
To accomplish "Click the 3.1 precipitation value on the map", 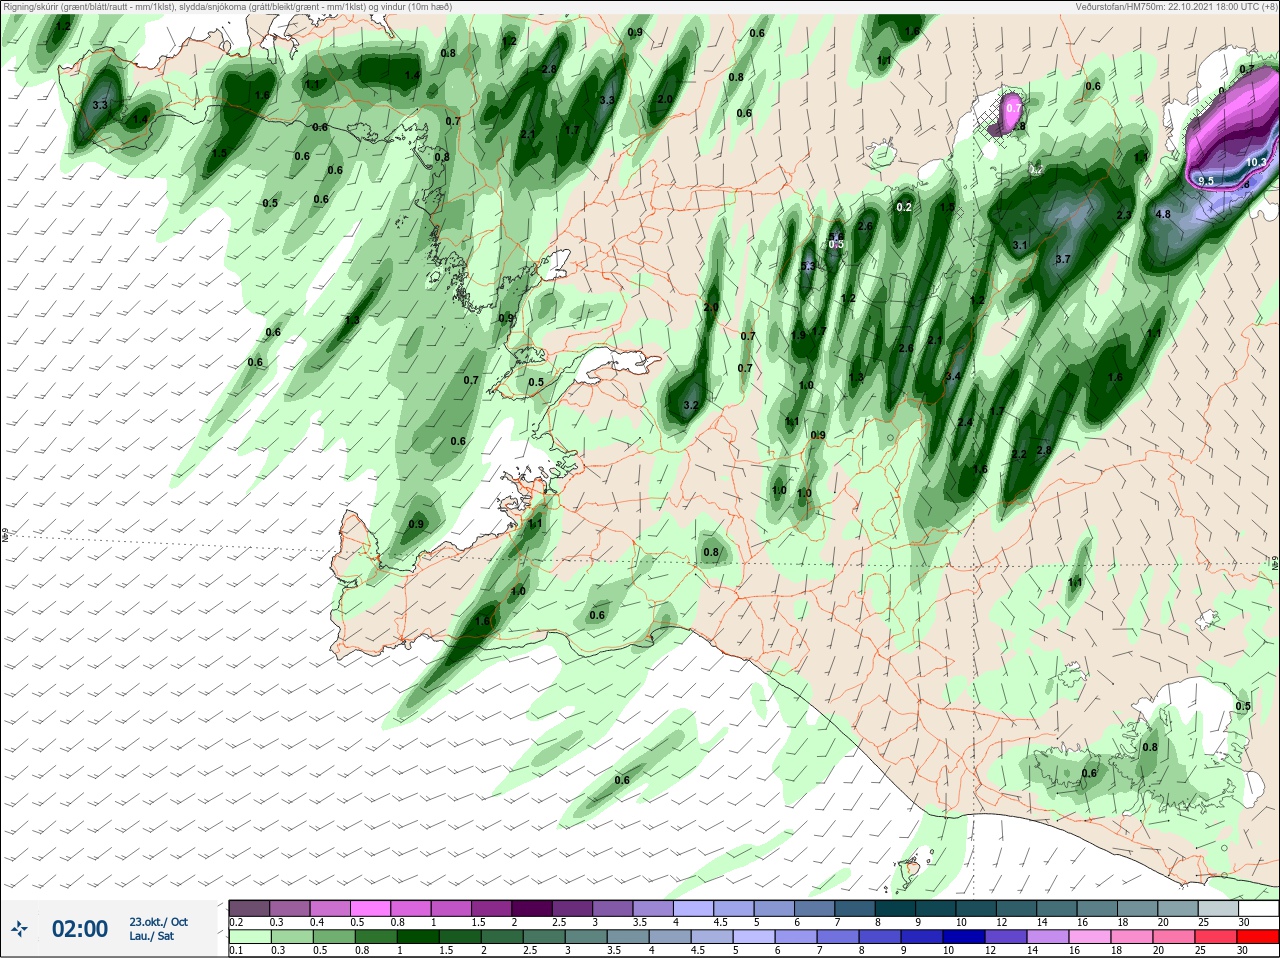I will pyautogui.click(x=1020, y=245).
